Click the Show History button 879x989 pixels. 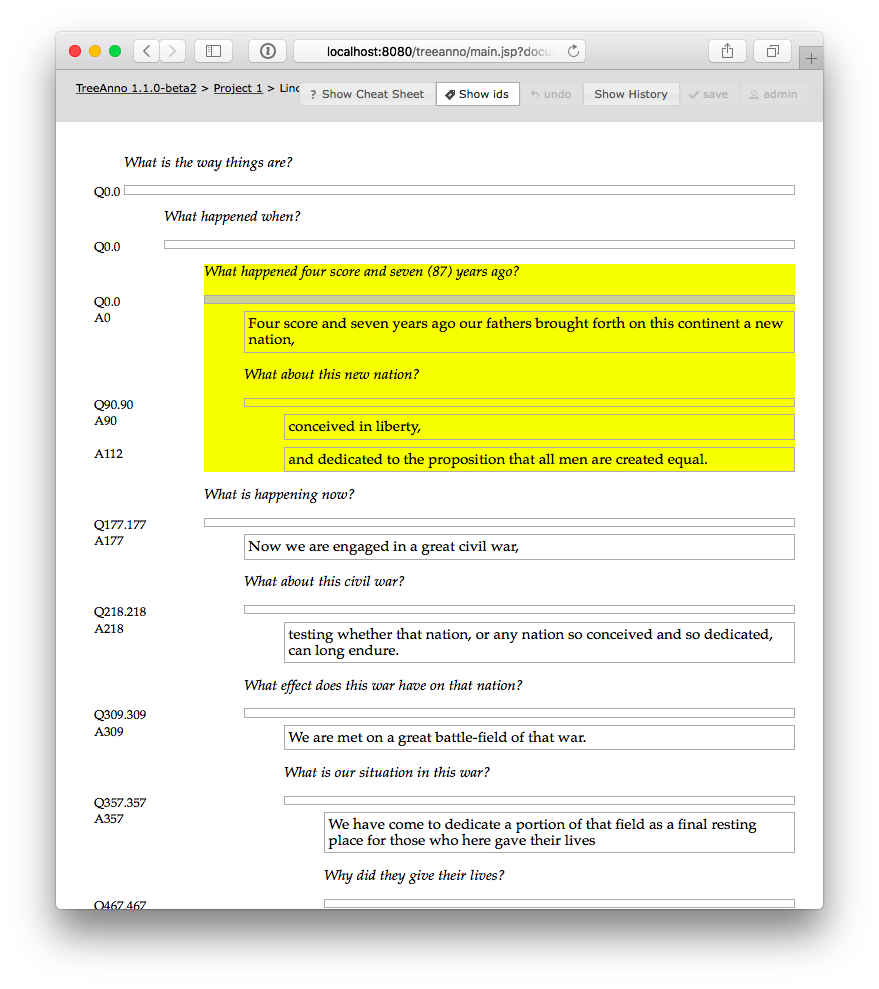coord(631,94)
